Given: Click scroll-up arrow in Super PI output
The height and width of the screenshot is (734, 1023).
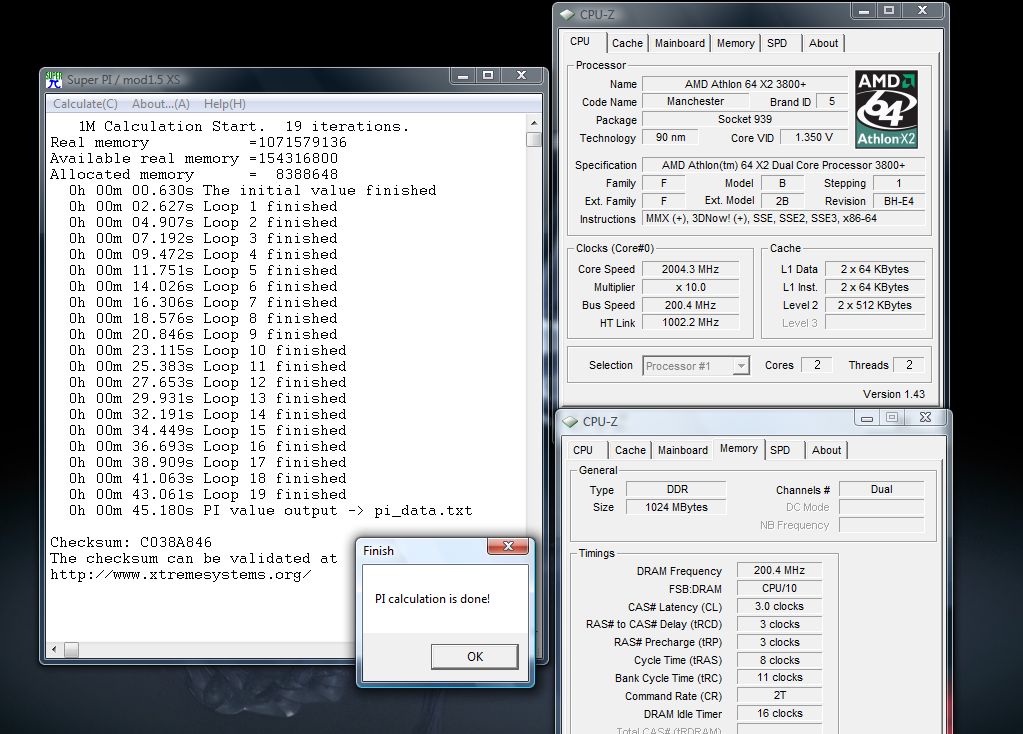Looking at the screenshot, I should 534,123.
